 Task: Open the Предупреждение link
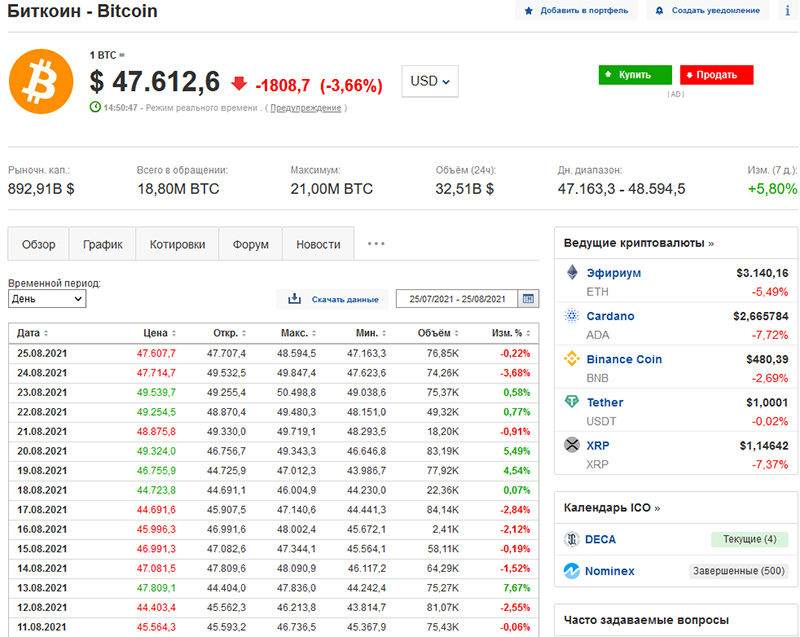click(306, 108)
